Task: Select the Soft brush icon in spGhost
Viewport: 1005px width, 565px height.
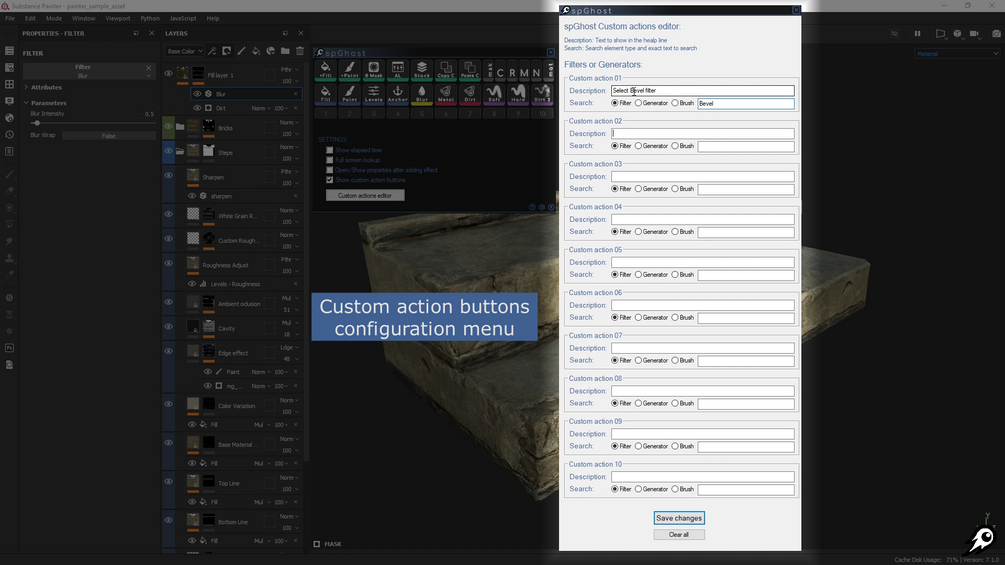Action: (x=494, y=94)
